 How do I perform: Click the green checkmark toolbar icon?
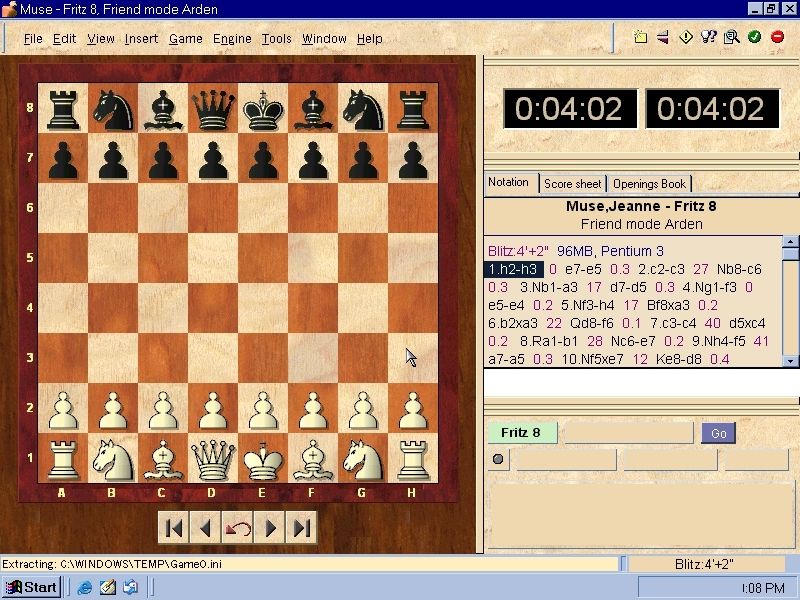755,37
